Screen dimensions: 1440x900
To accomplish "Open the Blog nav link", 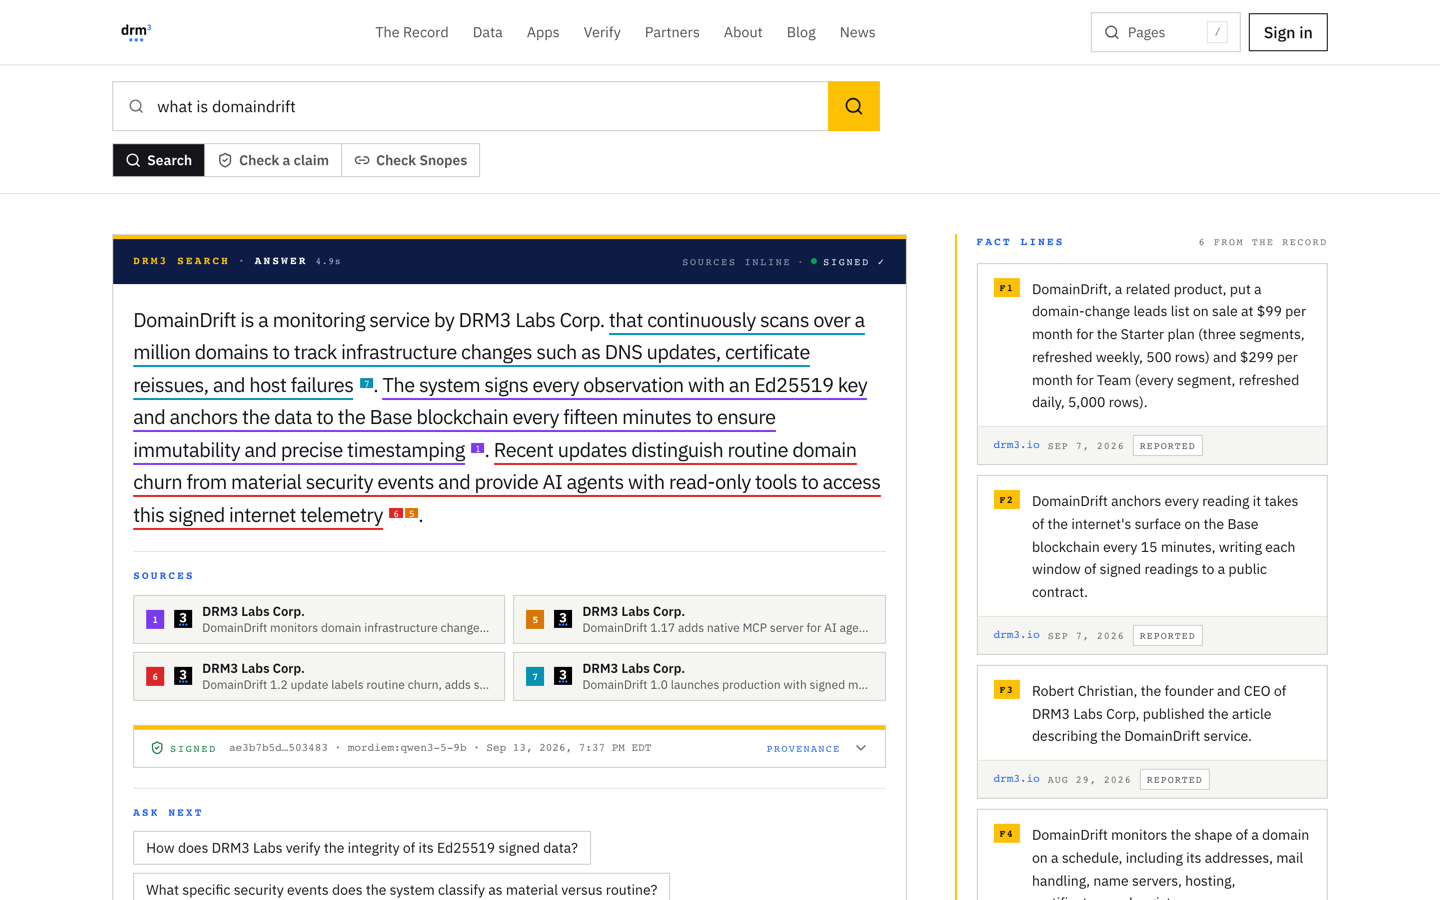I will point(801,32).
